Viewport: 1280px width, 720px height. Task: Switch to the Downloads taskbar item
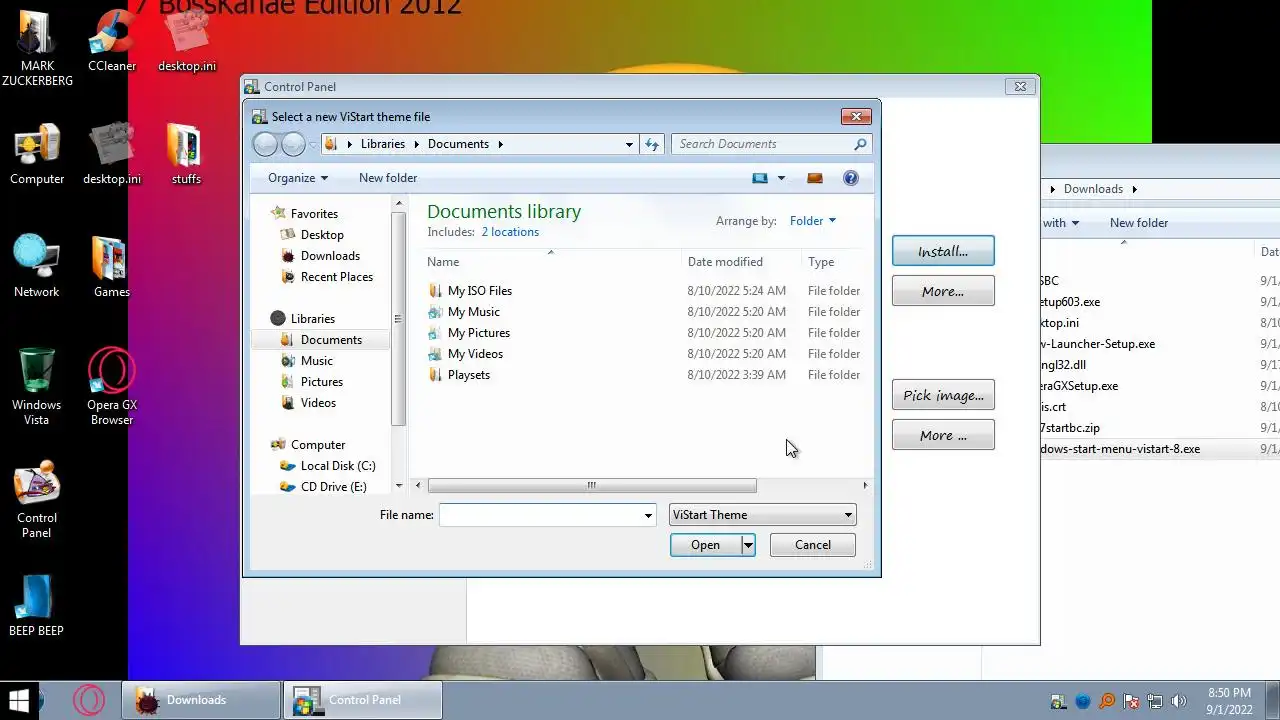point(201,700)
